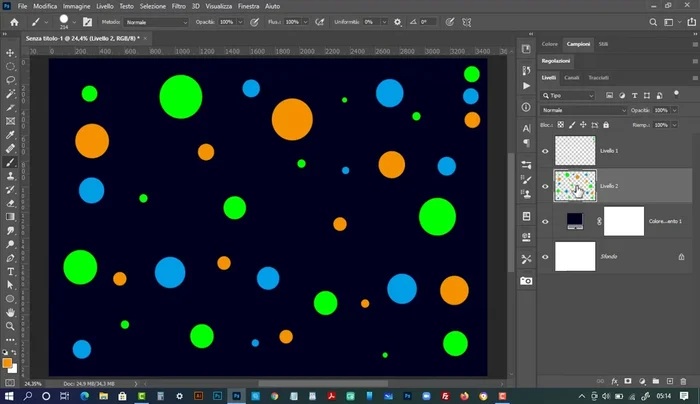
Task: Pick the Eraser tool
Action: tap(10, 202)
